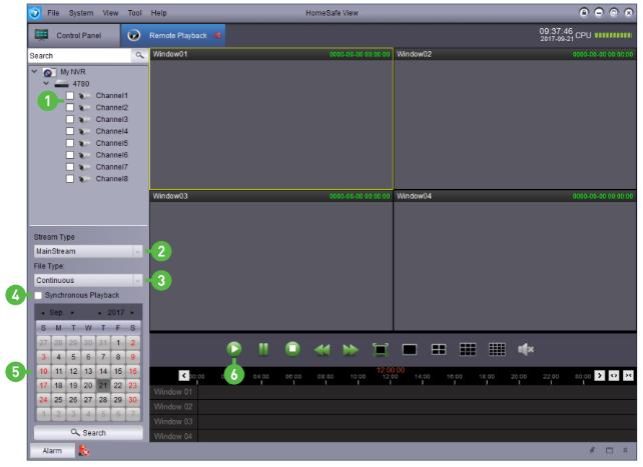The image size is (643, 467).
Task: Check the Channel1 checkbox
Action: (x=70, y=96)
